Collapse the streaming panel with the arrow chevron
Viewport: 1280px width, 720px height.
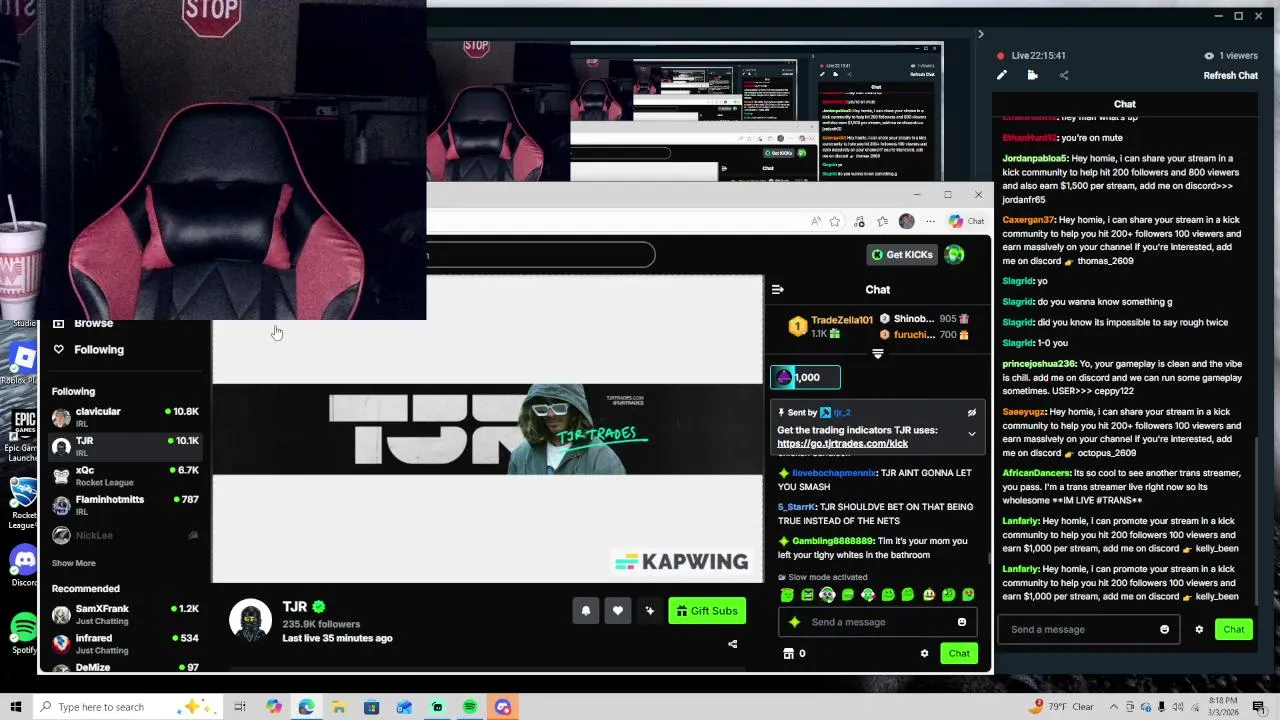pos(980,34)
